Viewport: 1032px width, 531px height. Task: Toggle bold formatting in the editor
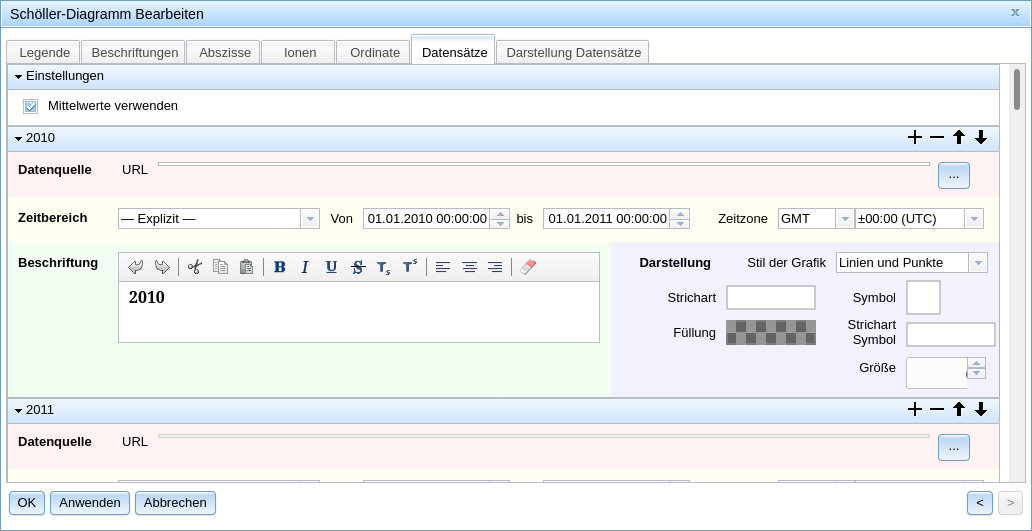(280, 267)
